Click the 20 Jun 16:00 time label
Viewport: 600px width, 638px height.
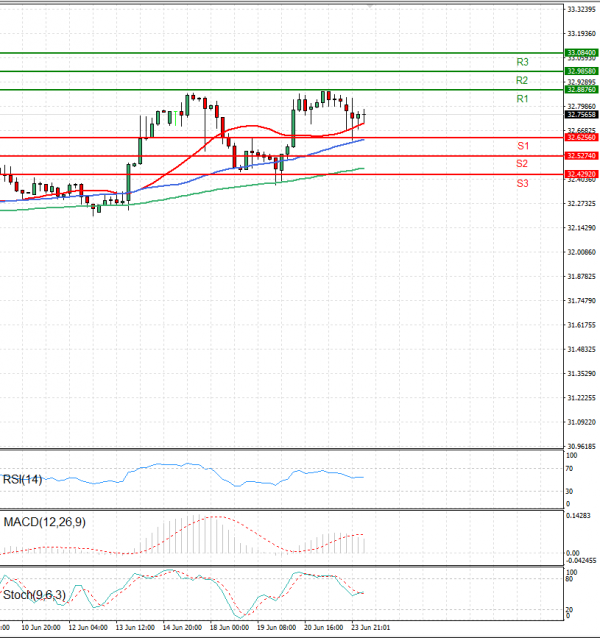pos(323,627)
